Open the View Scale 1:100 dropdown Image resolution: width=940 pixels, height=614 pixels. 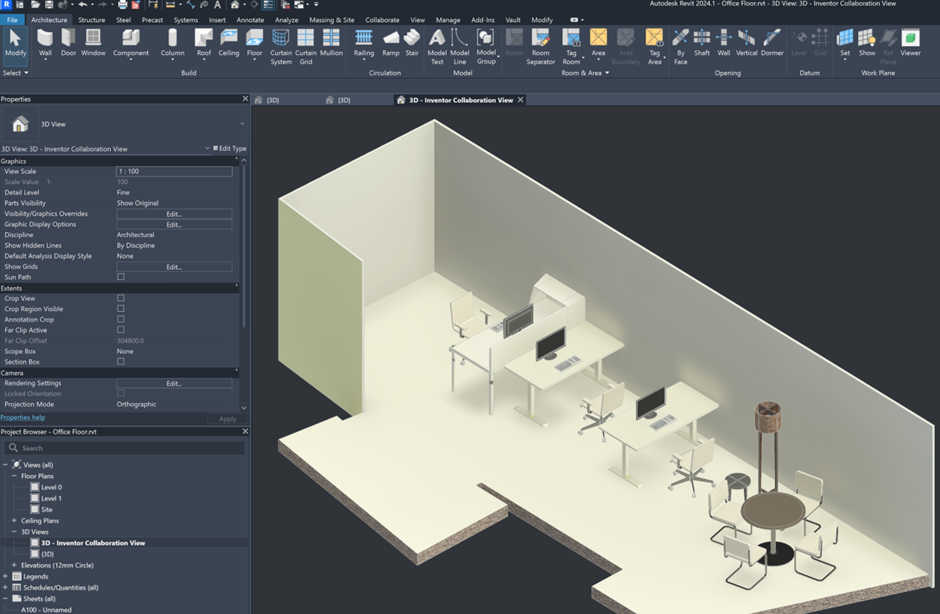pos(174,171)
